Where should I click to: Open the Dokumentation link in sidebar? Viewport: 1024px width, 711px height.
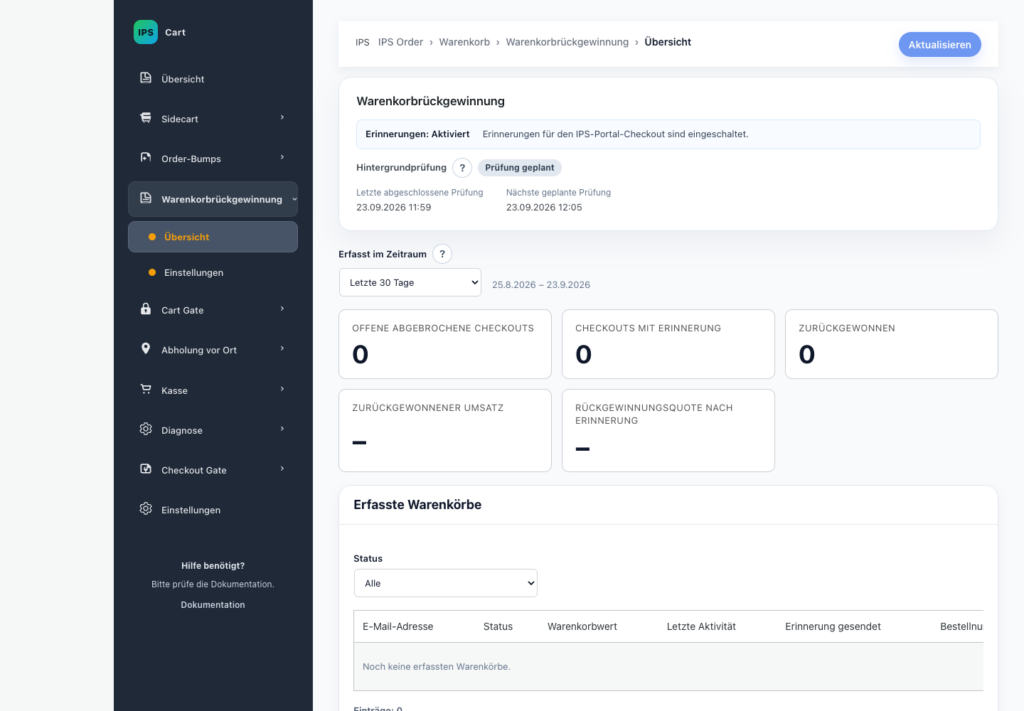[213, 605]
